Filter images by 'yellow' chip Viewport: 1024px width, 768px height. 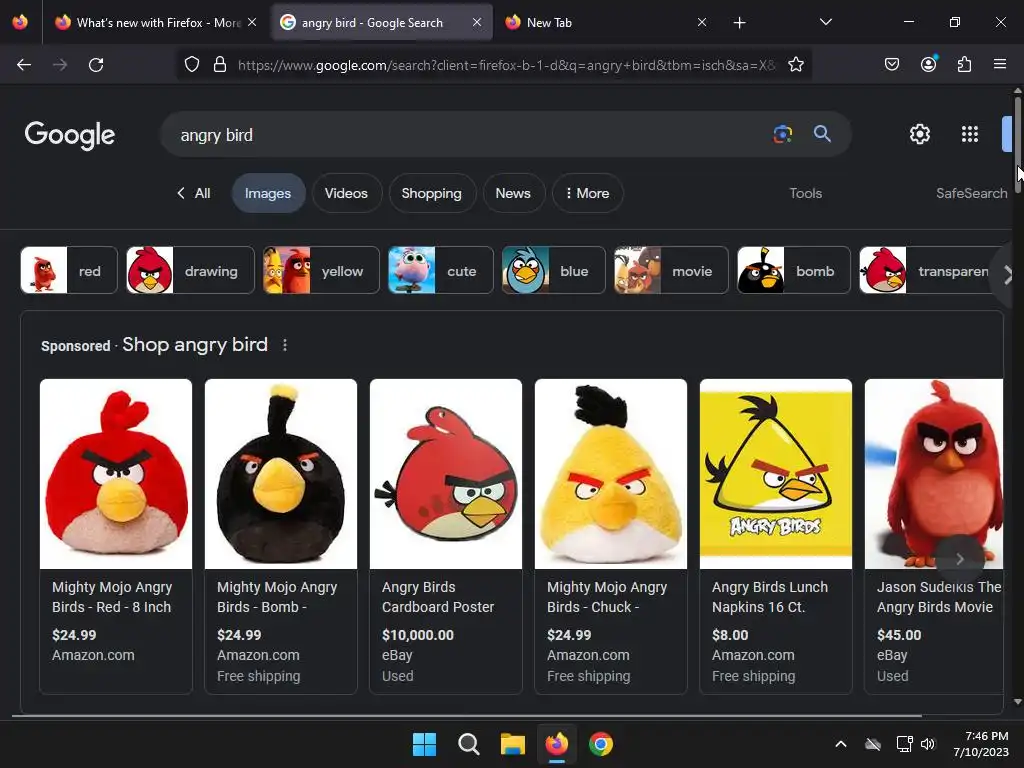321,270
